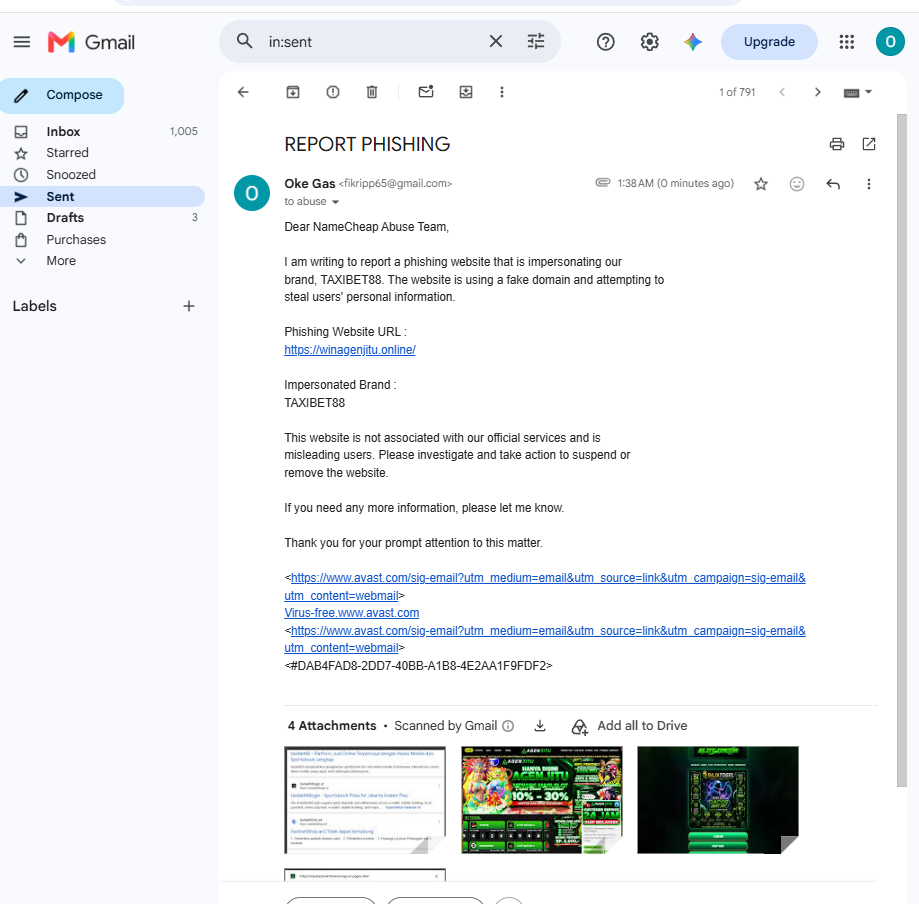This screenshot has height=904, width=919.
Task: Open the first avast.com sig-email link
Action: pyautogui.click(x=545, y=587)
